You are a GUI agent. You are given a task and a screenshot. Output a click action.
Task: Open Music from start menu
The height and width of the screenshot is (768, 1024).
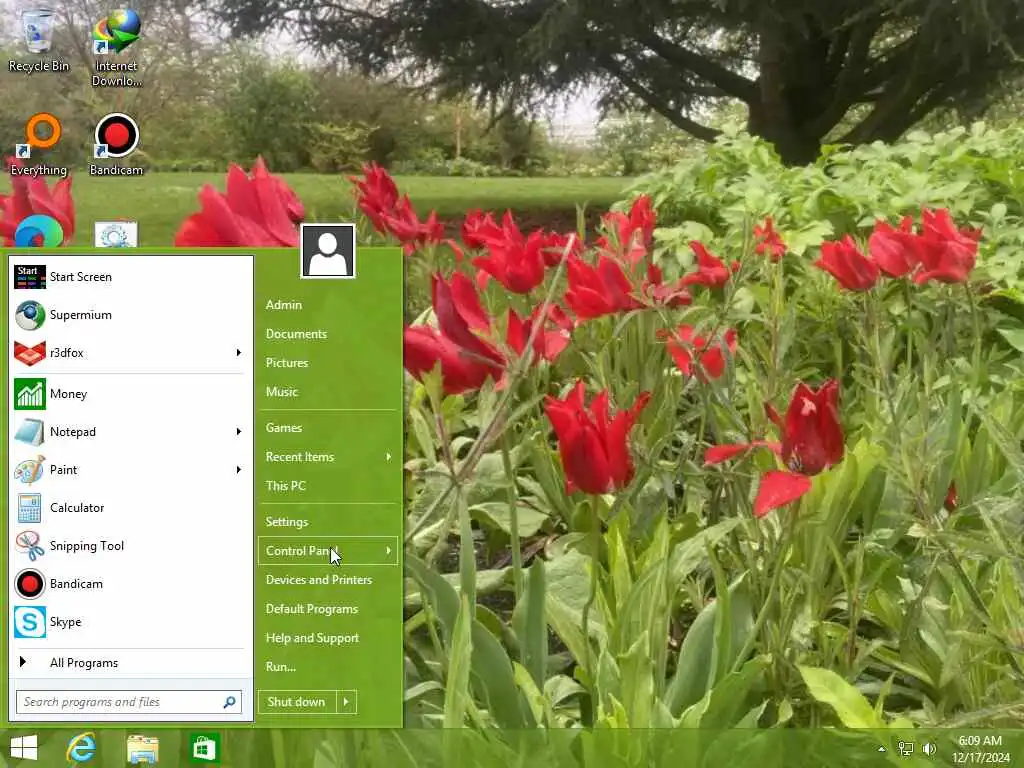tap(281, 392)
